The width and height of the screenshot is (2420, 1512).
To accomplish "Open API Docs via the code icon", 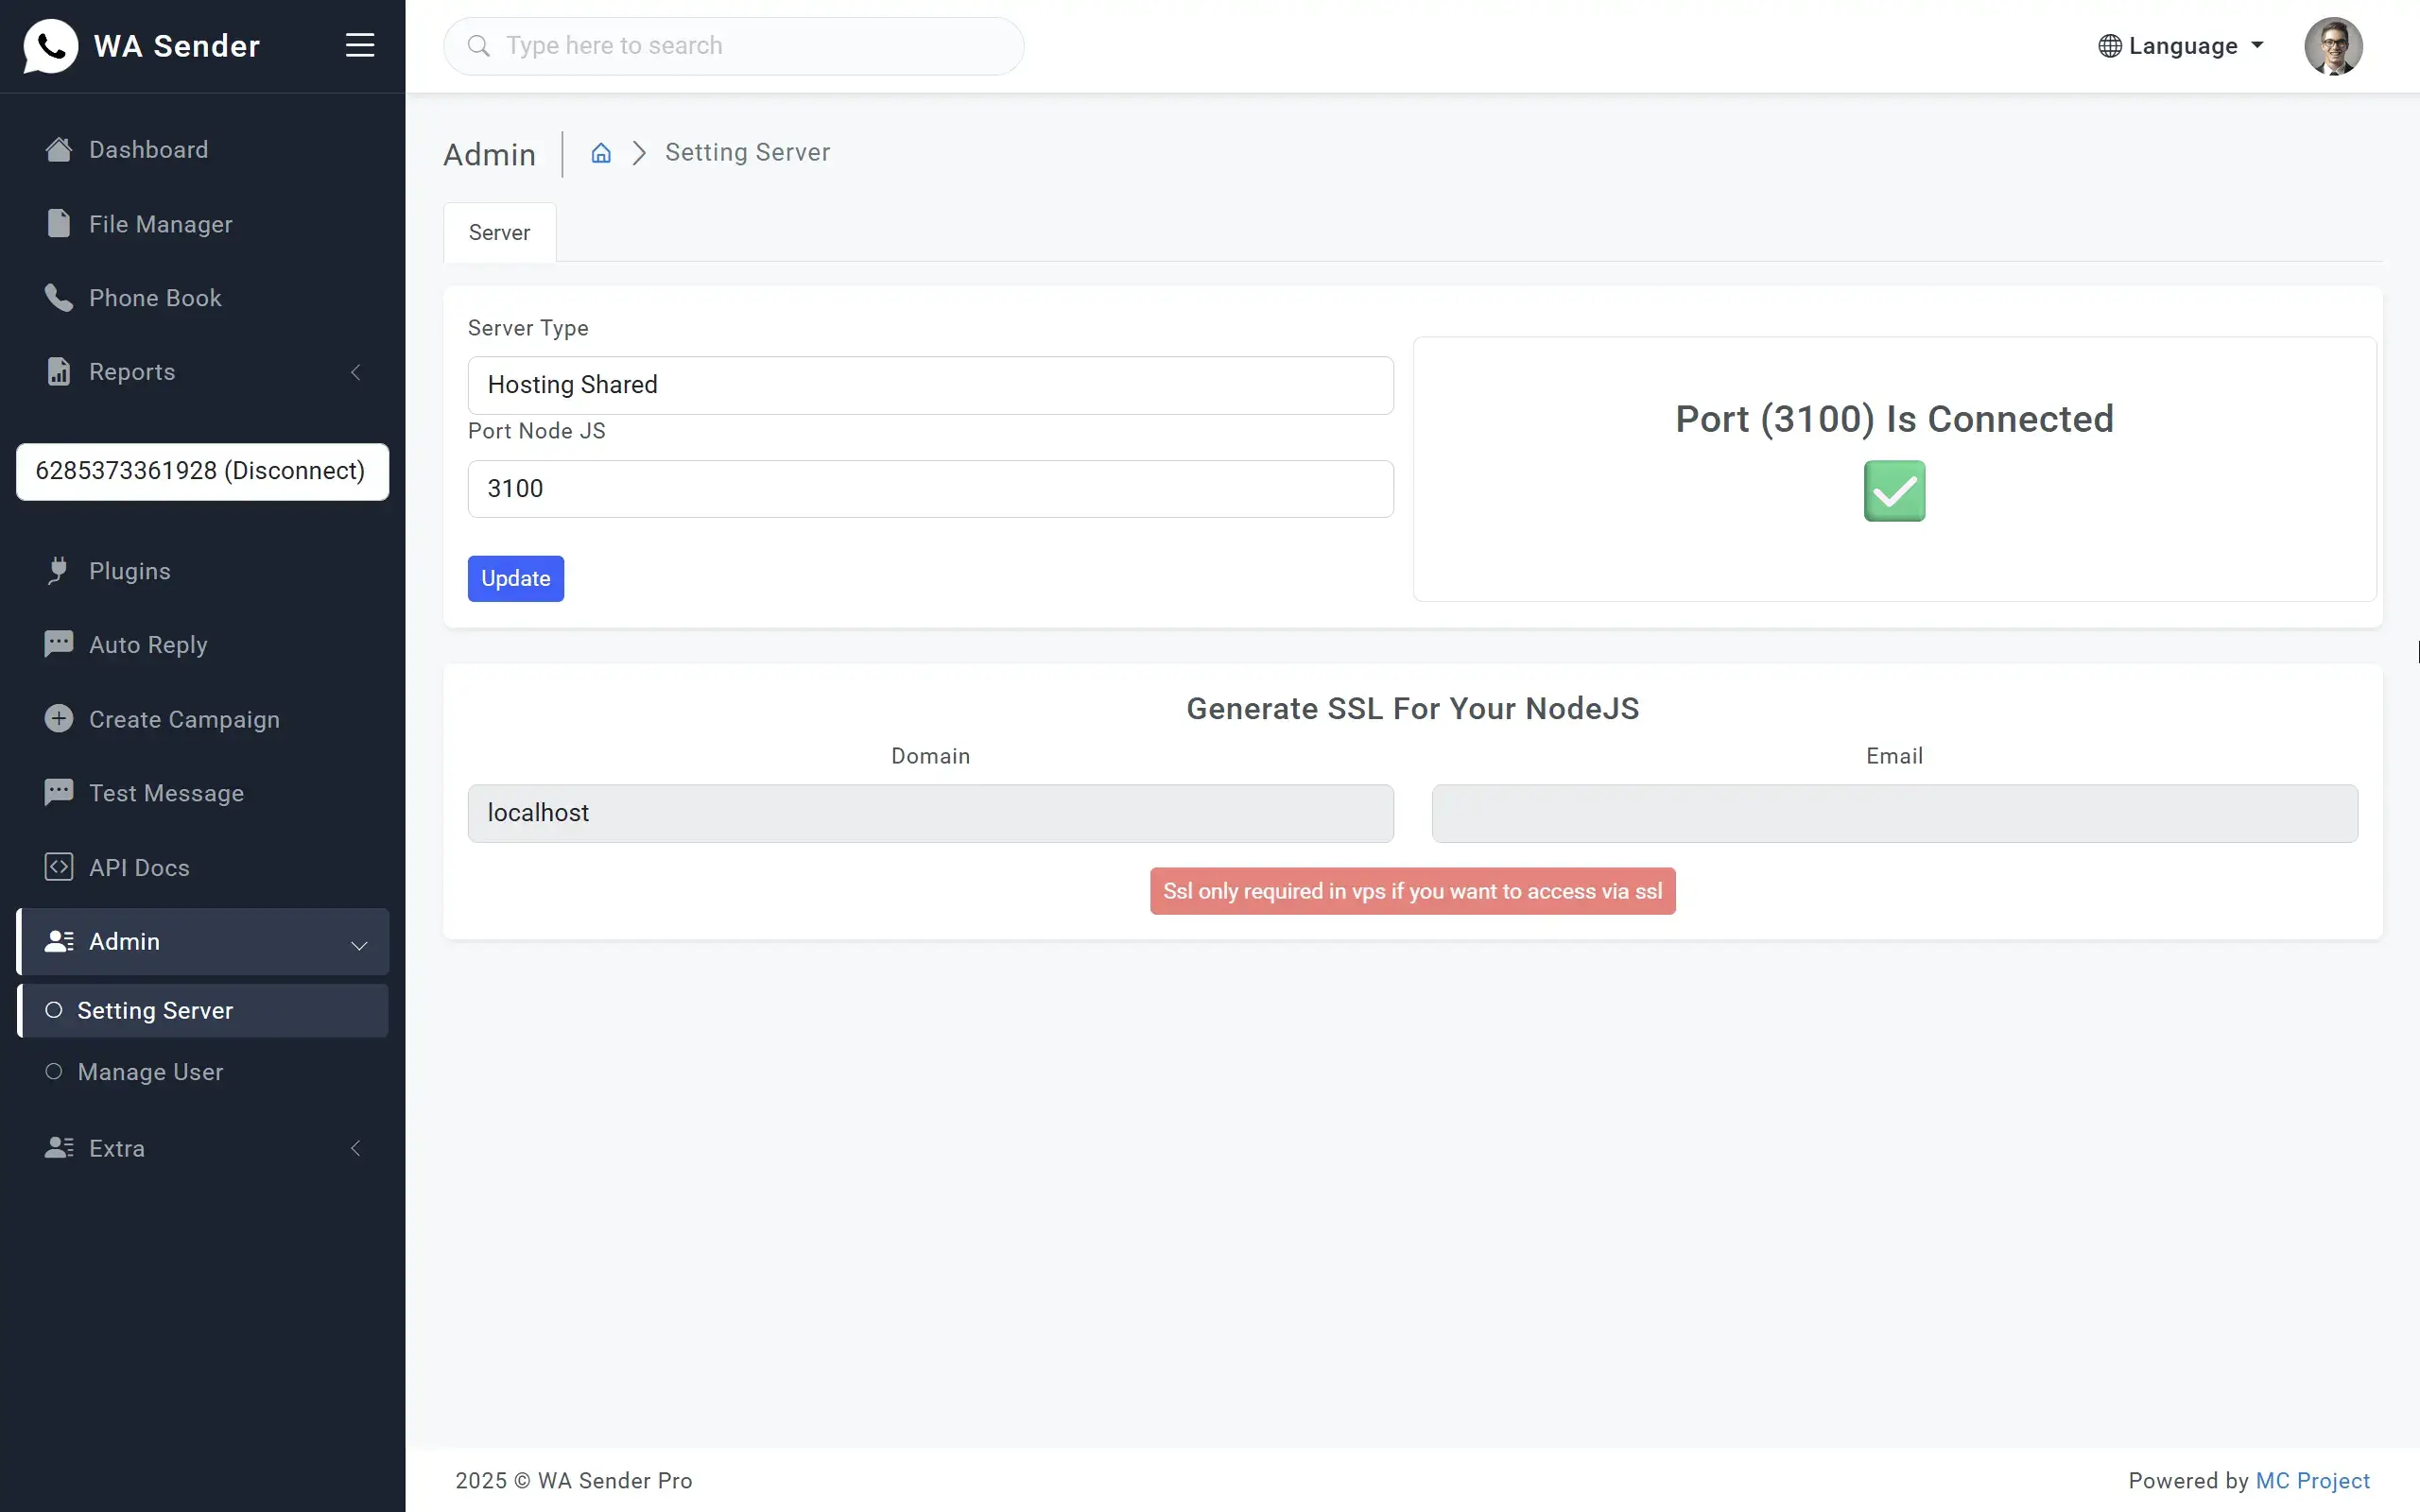I will (59, 866).
